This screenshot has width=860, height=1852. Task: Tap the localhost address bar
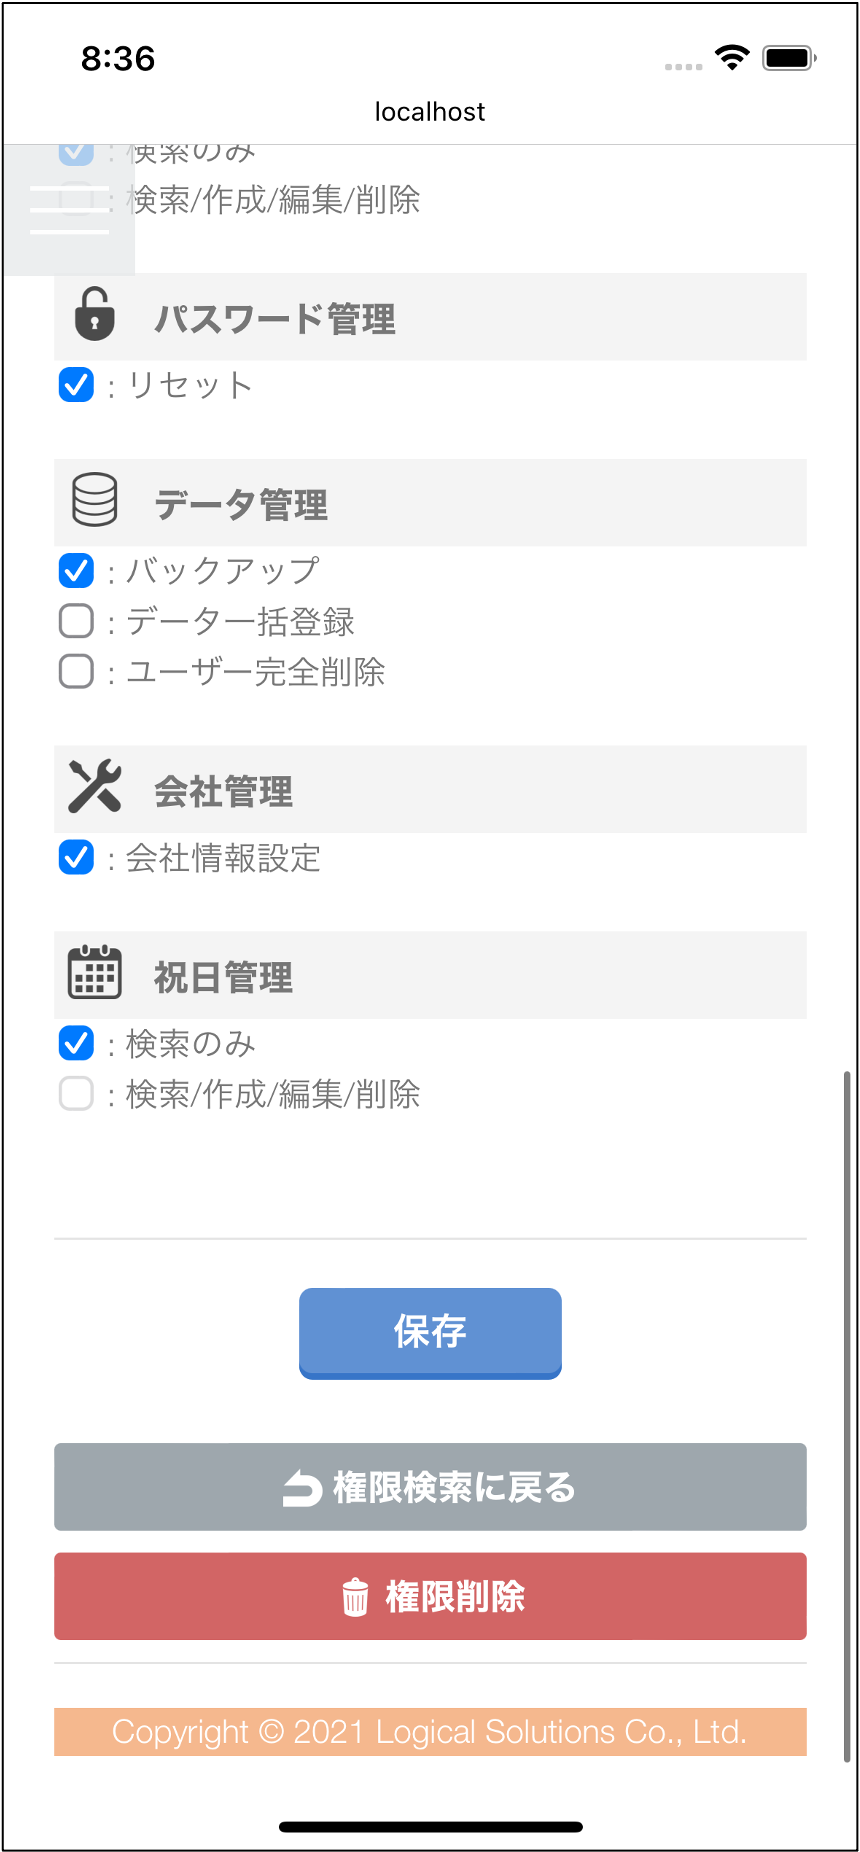click(x=430, y=112)
